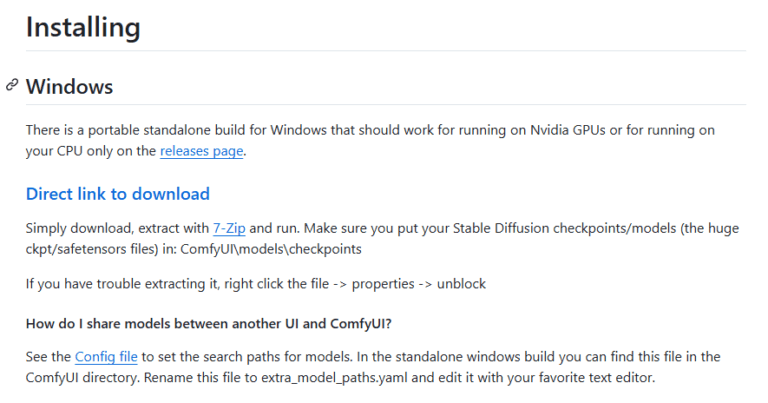Open the releases page link
Image resolution: width=768 pixels, height=403 pixels.
201,152
